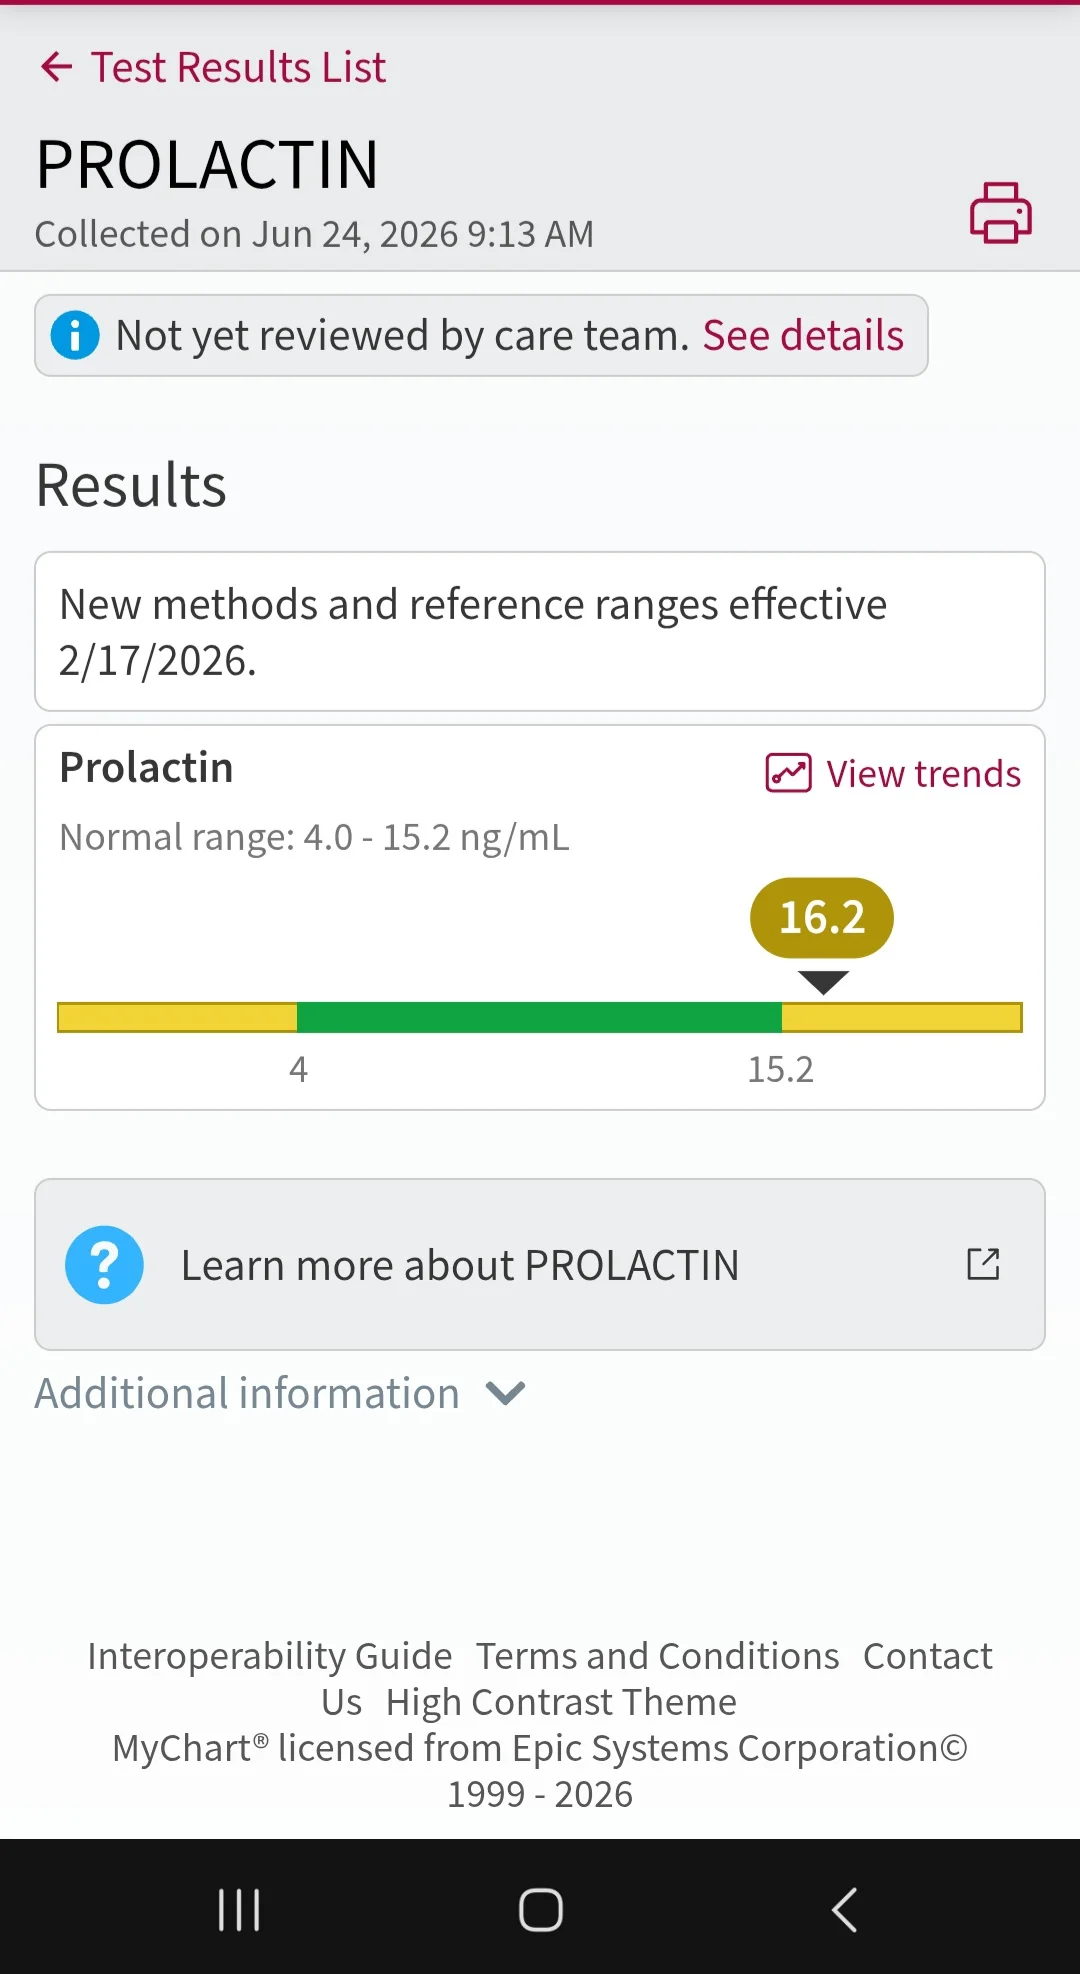Click the green normal range bar segment
1080x1974 pixels.
pyautogui.click(x=539, y=1017)
